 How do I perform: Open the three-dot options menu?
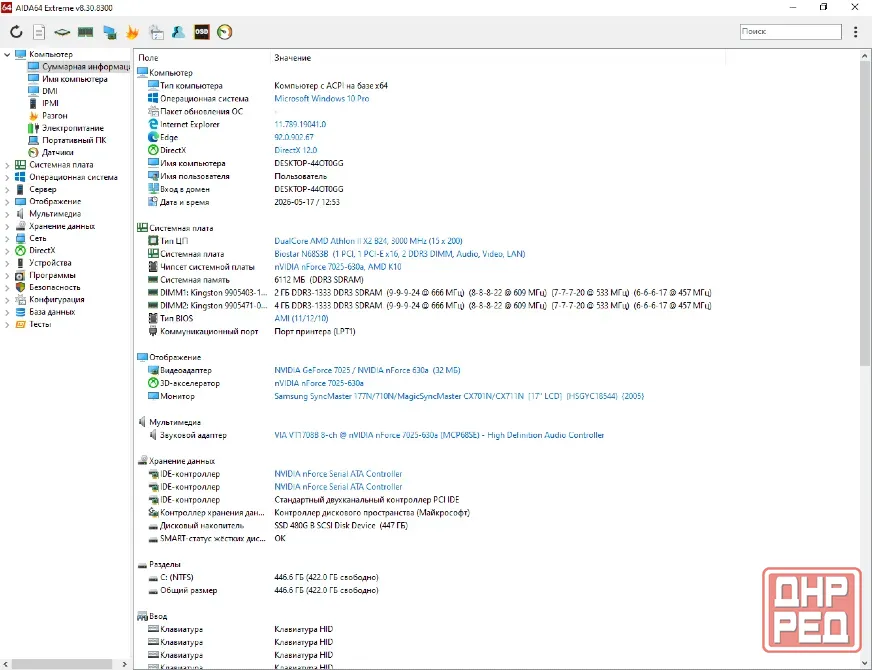855,32
